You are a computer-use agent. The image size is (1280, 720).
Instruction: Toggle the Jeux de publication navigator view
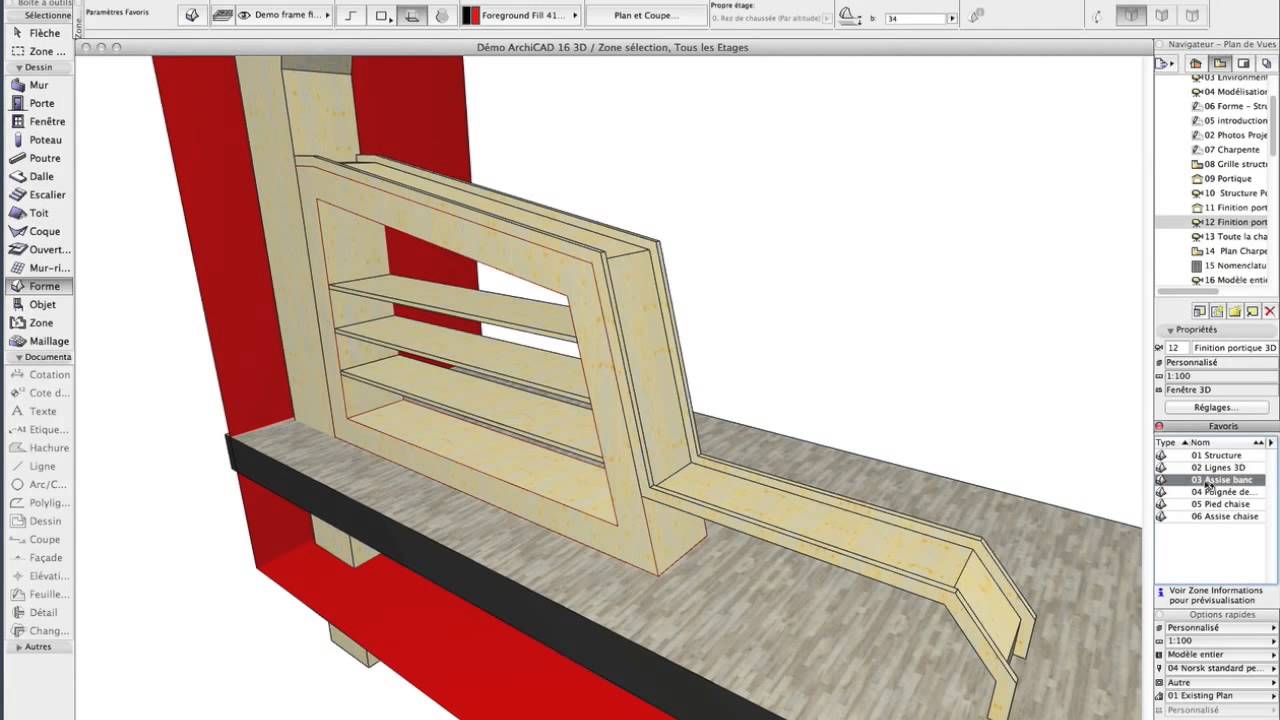point(1266,63)
